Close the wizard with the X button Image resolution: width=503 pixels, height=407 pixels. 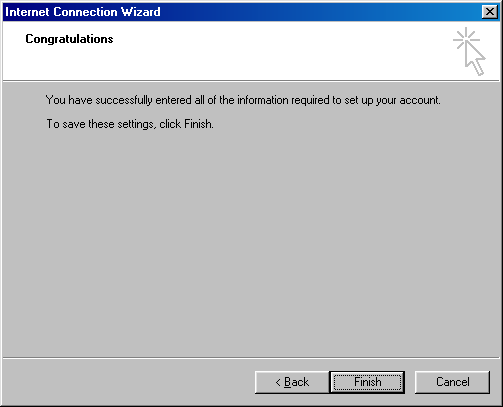(x=490, y=12)
